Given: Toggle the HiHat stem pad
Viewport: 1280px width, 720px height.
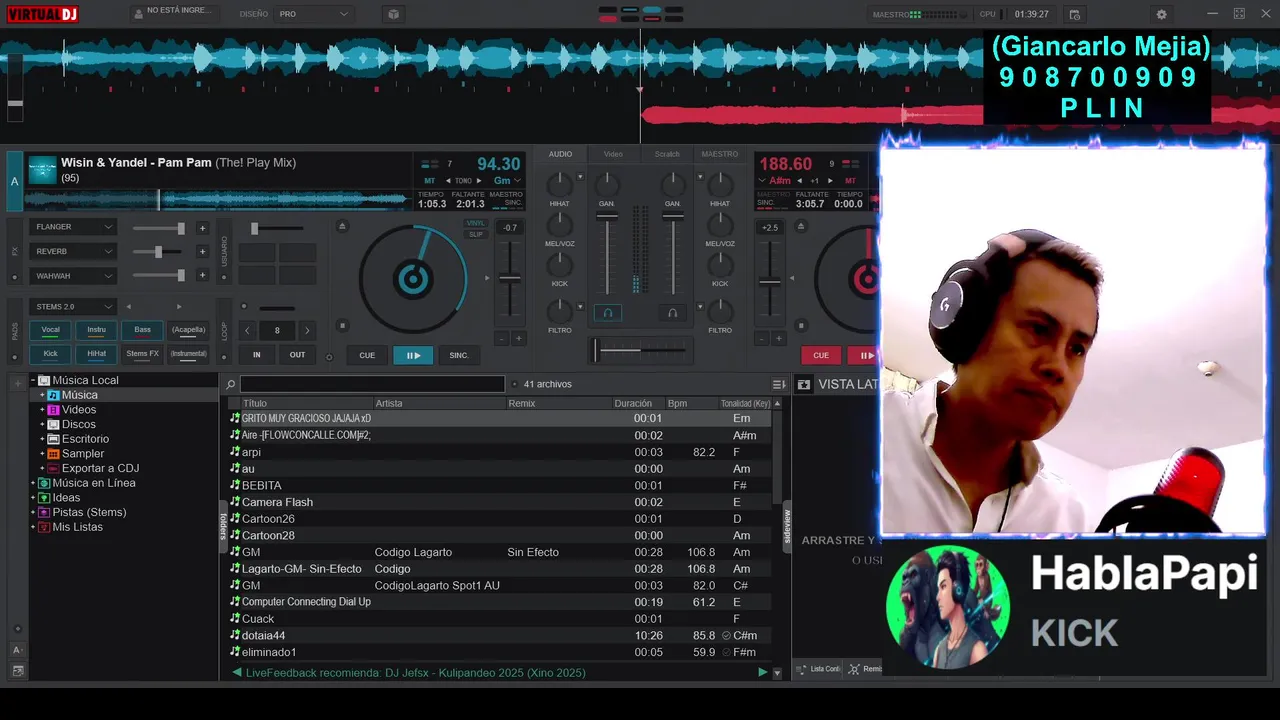Looking at the screenshot, I should pyautogui.click(x=96, y=354).
